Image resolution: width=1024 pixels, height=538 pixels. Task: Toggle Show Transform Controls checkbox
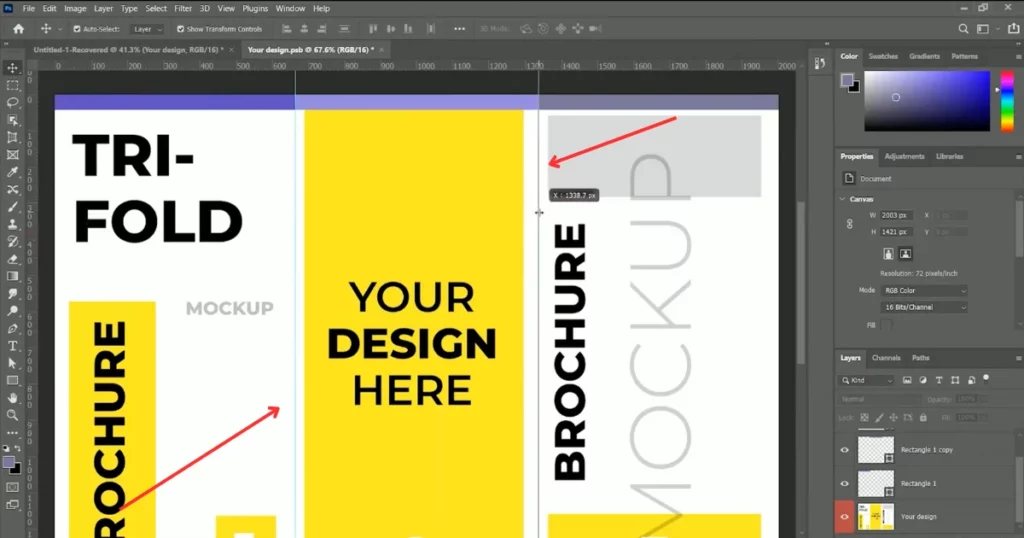point(180,29)
